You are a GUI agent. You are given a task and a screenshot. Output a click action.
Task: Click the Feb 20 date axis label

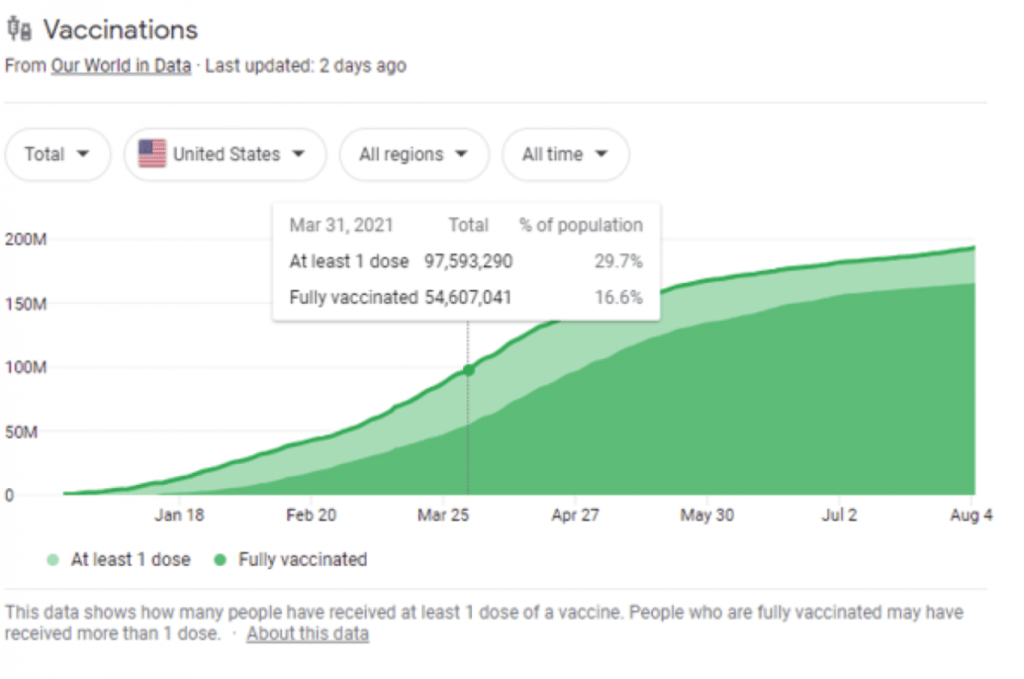pos(311,516)
